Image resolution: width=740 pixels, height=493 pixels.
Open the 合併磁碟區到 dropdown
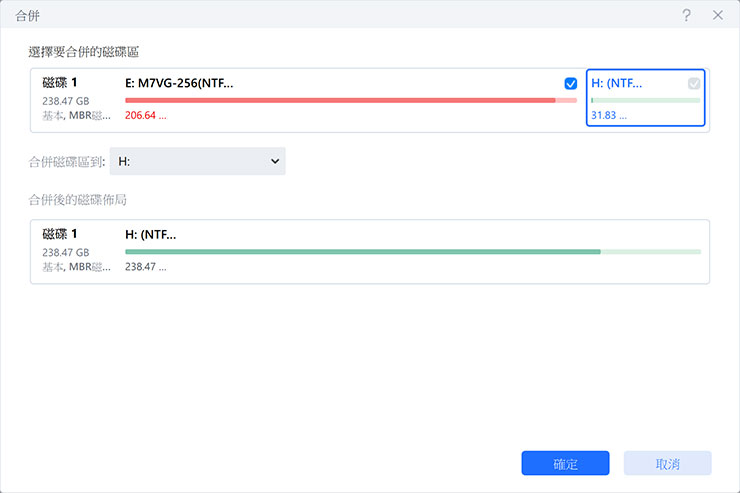197,161
